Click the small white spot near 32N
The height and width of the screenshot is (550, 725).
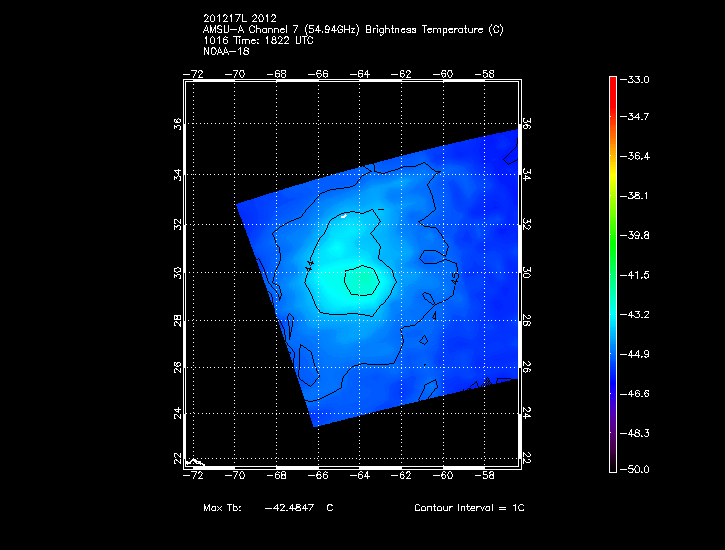pos(343,215)
